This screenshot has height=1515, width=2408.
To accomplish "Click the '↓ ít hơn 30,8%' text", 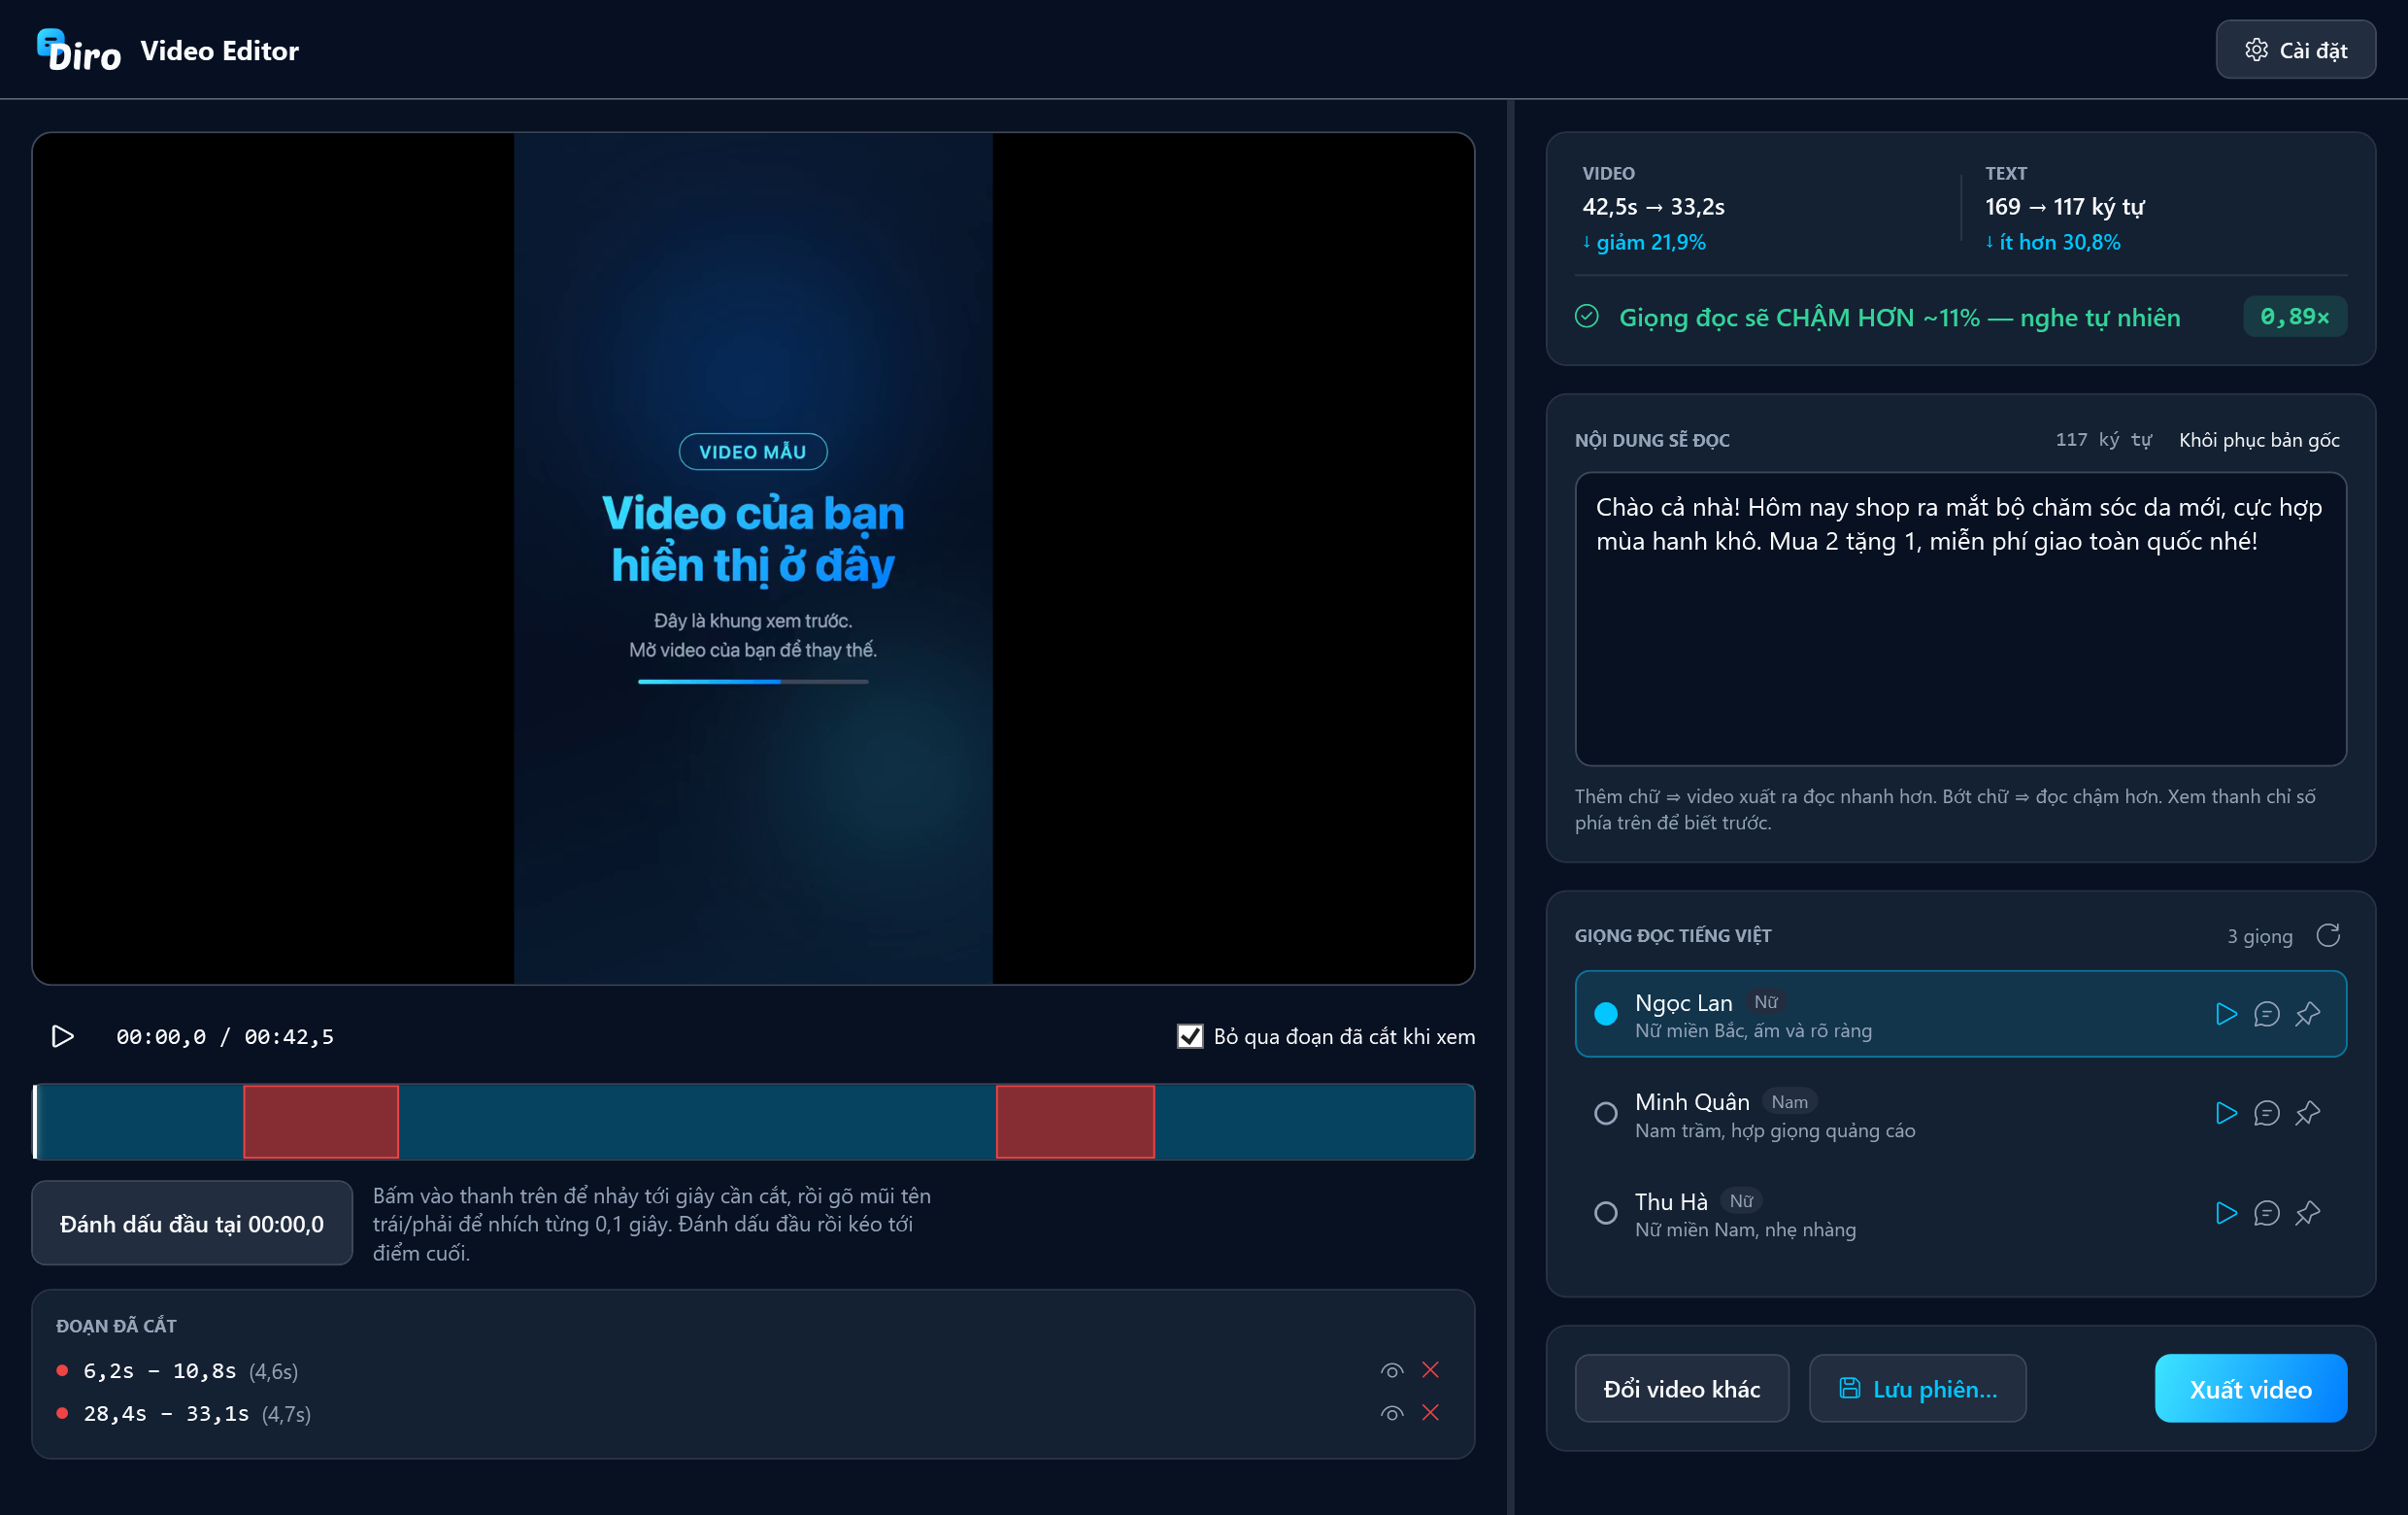I will pyautogui.click(x=2052, y=242).
